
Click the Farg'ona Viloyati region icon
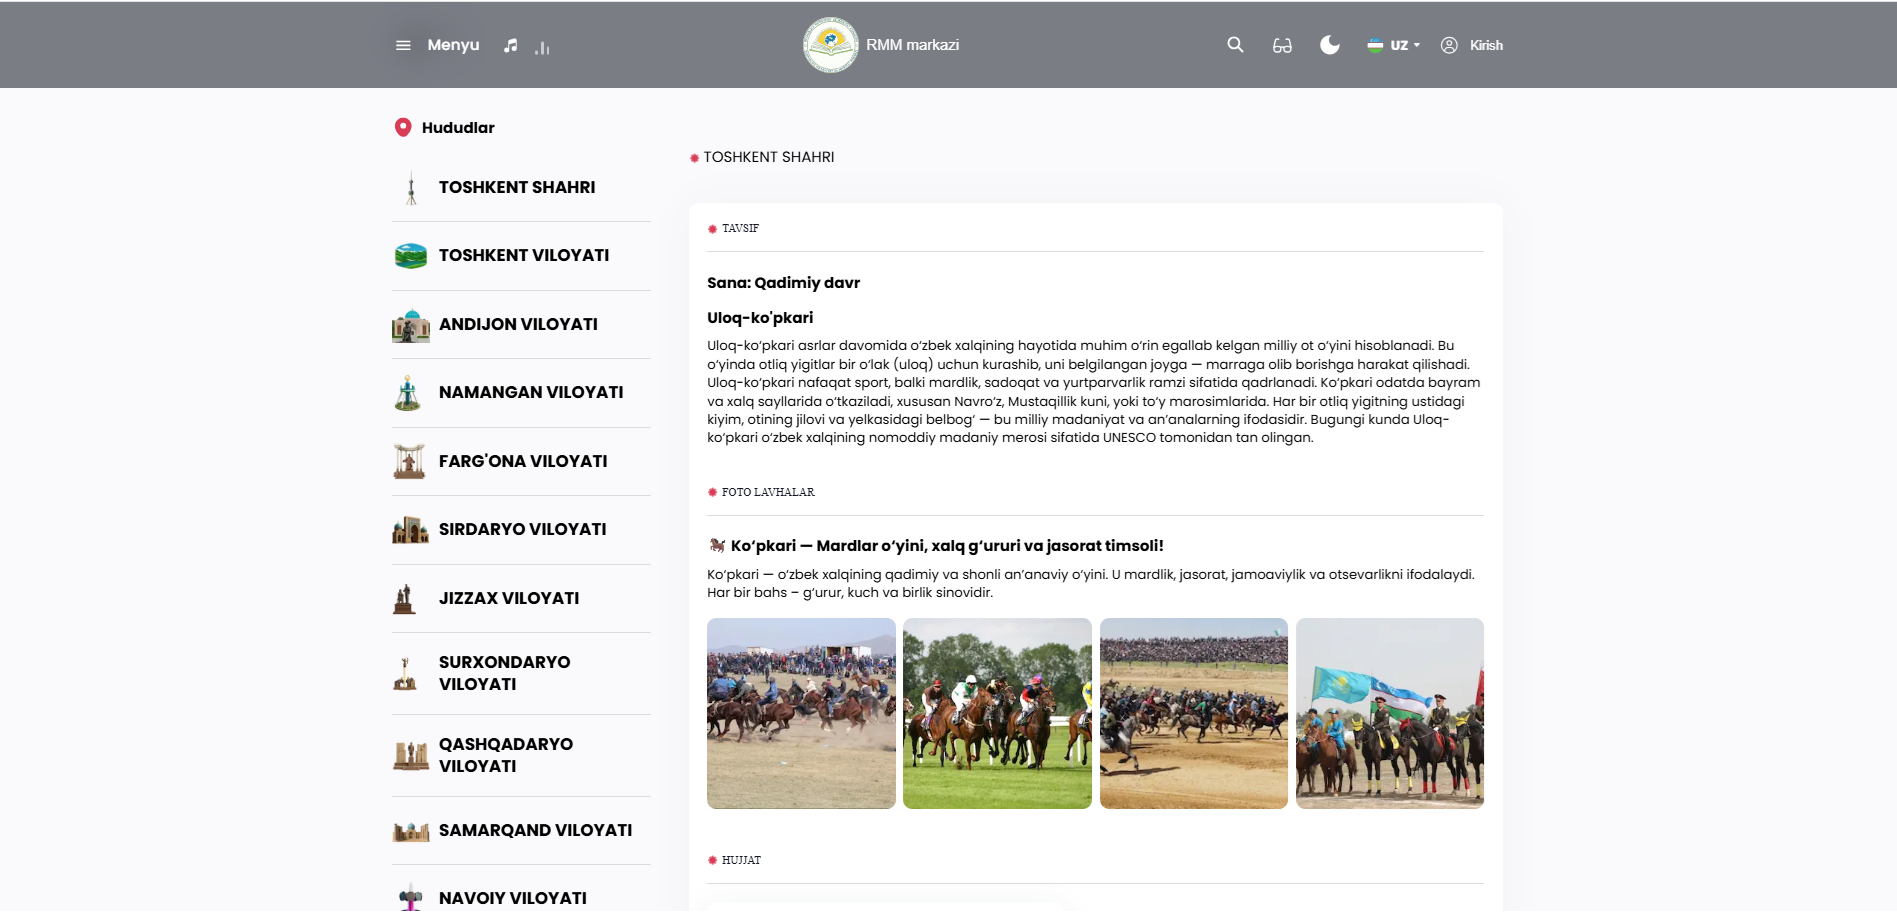coord(410,461)
